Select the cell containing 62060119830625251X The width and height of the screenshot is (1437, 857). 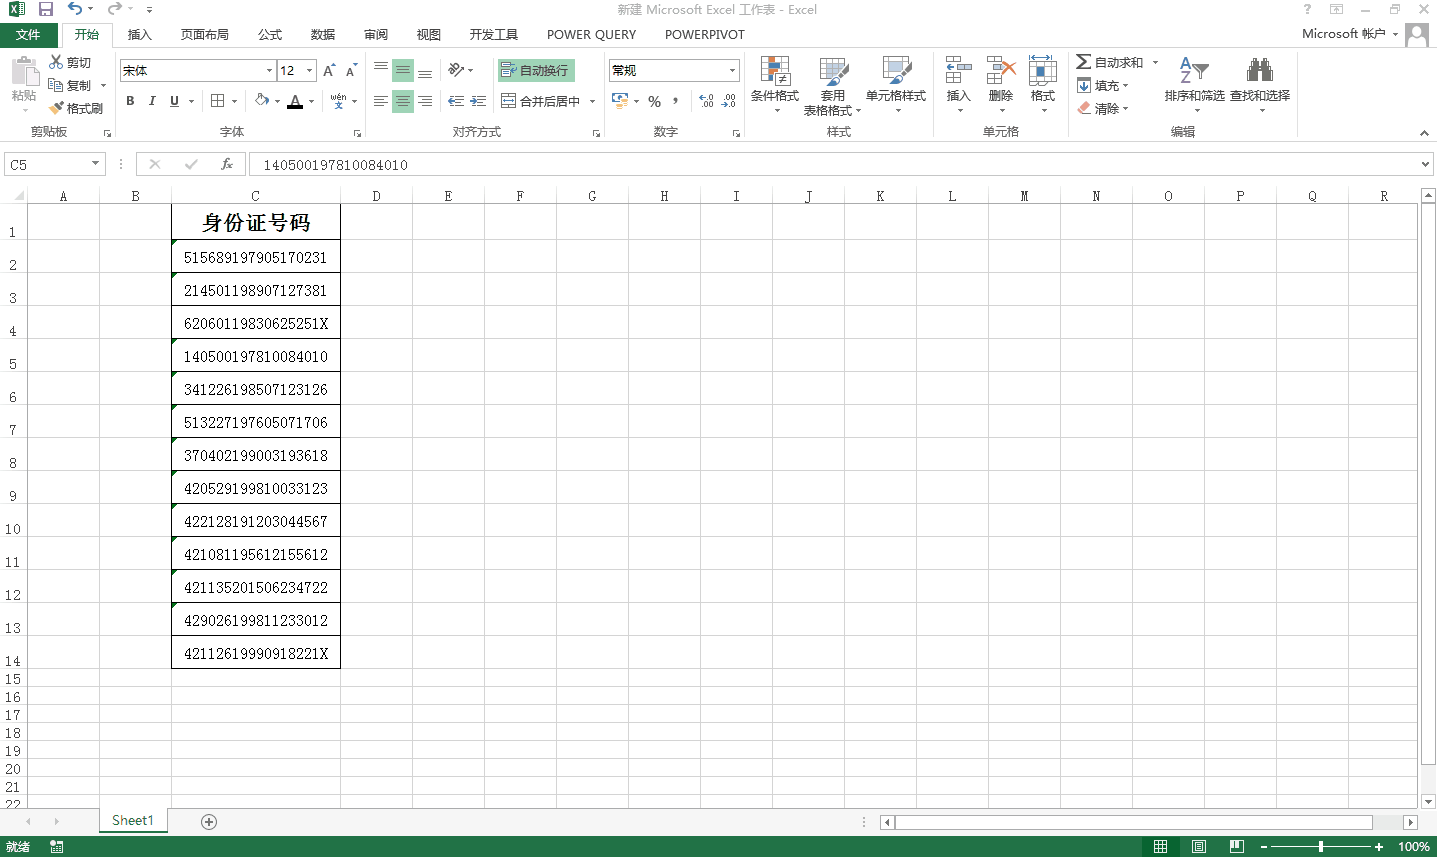pyautogui.click(x=256, y=323)
